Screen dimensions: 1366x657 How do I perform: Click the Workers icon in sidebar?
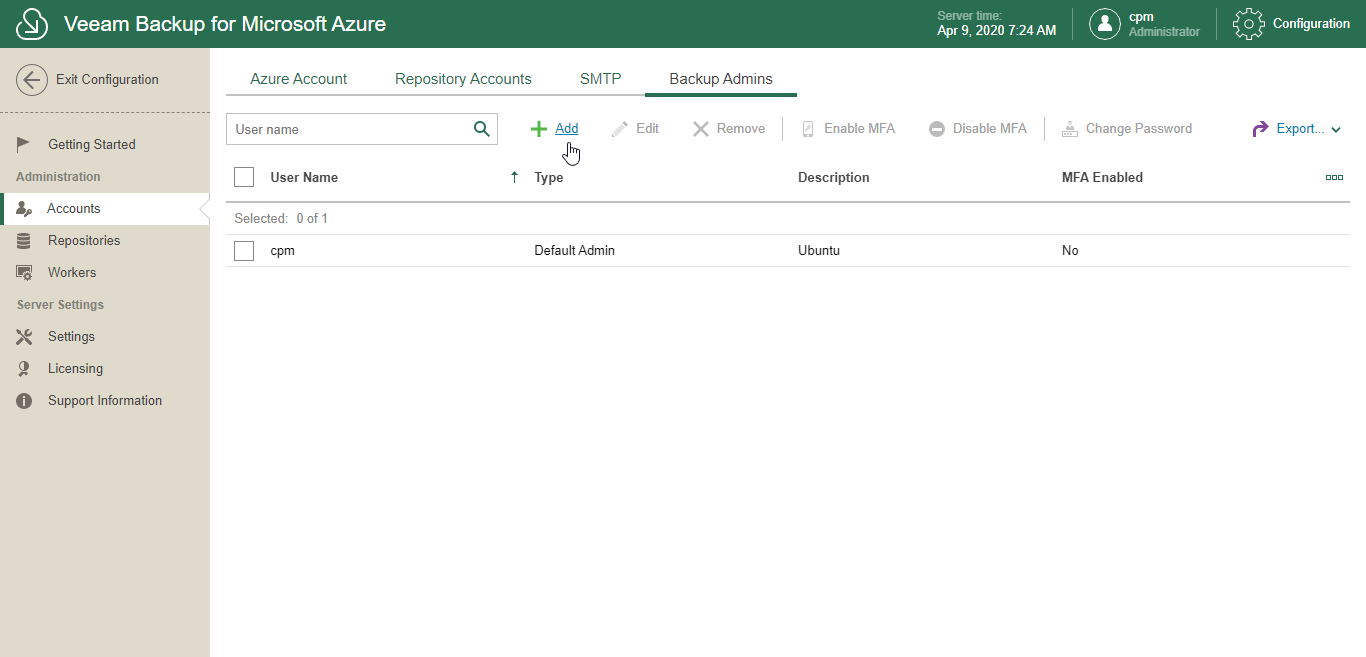24,272
